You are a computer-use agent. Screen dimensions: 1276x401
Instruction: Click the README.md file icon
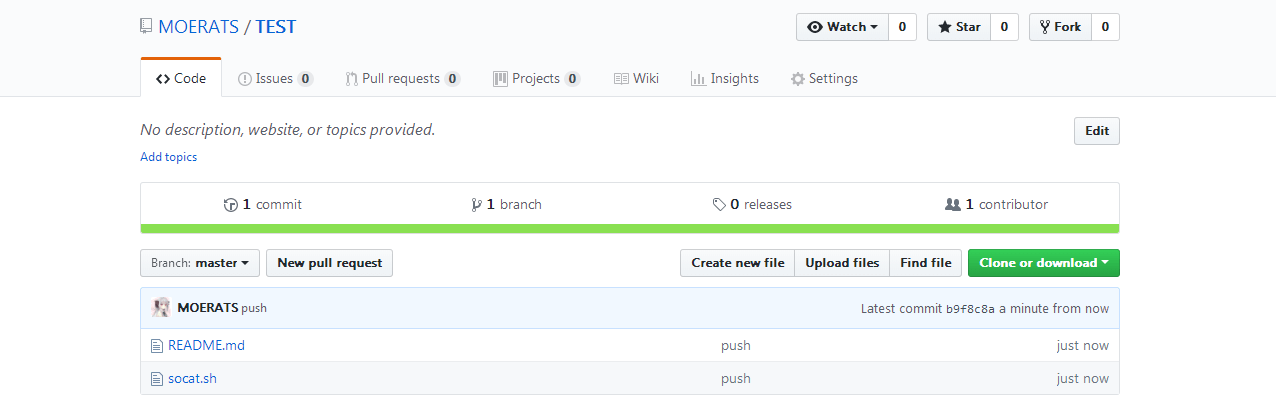(156, 346)
